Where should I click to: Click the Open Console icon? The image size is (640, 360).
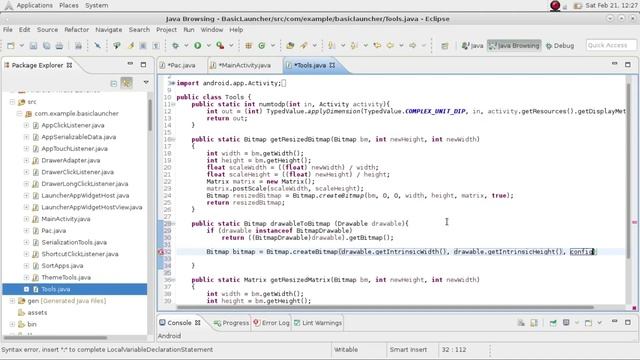tap(589, 323)
